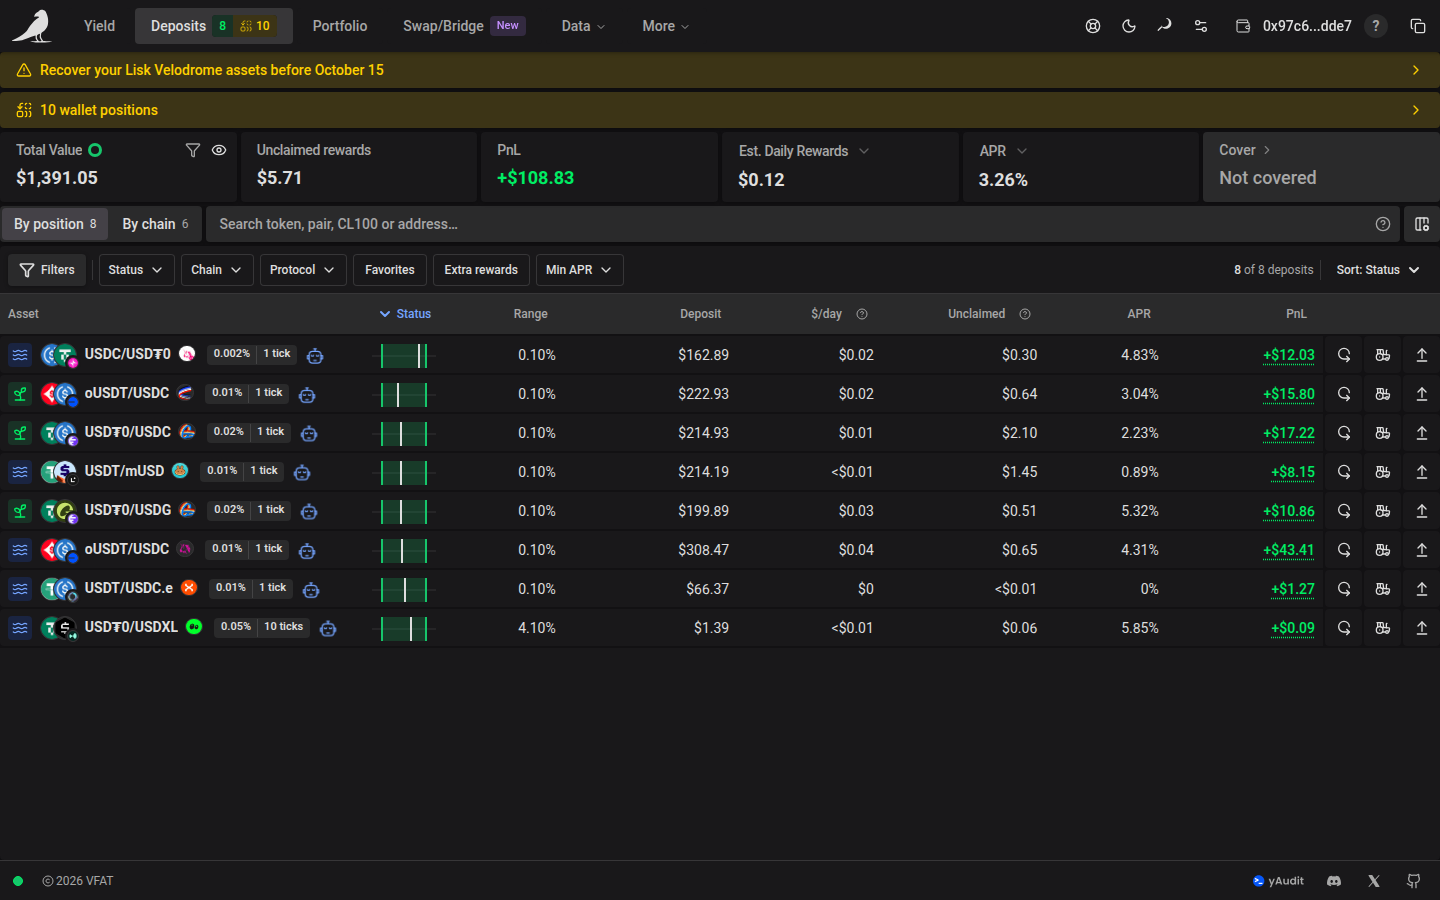Toggle the Total Value eye visibility icon
1440x900 pixels.
[x=219, y=150]
